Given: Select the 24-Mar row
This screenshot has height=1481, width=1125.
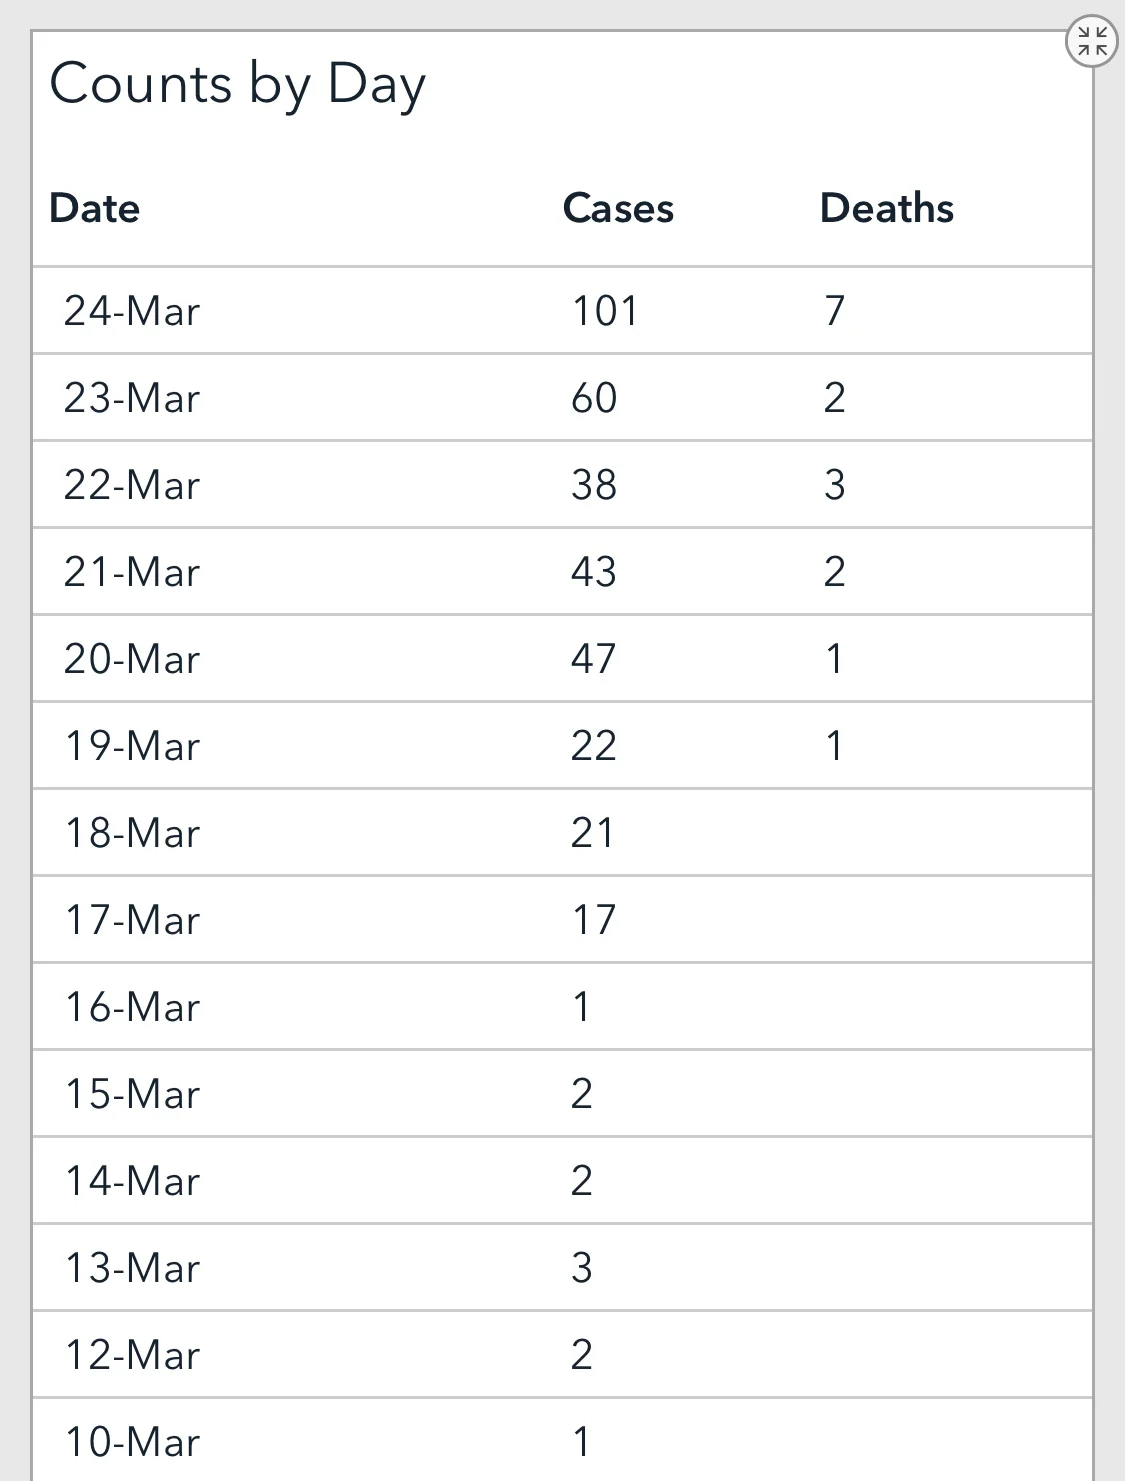Looking at the screenshot, I should click(x=562, y=310).
